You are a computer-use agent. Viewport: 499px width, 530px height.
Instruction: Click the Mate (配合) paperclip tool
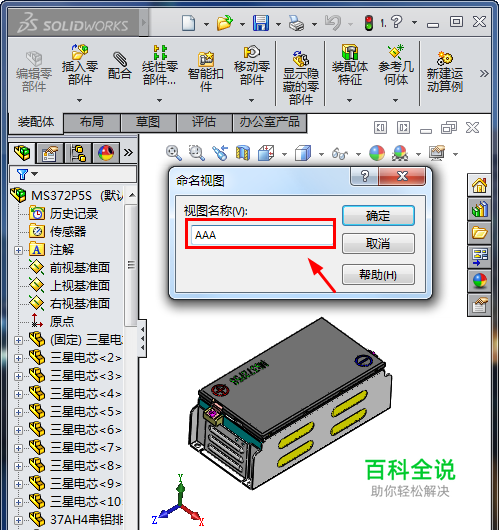pos(119,66)
